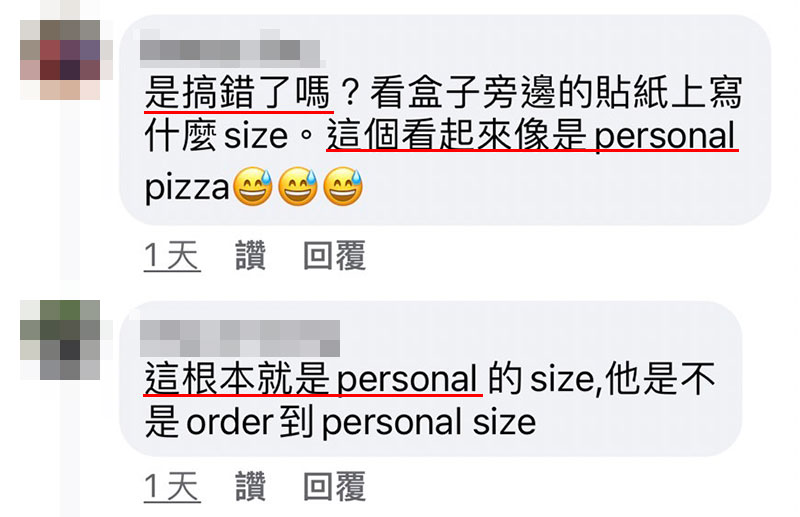Open first comment's 1天 timestamp
800x517 pixels.
172,256
